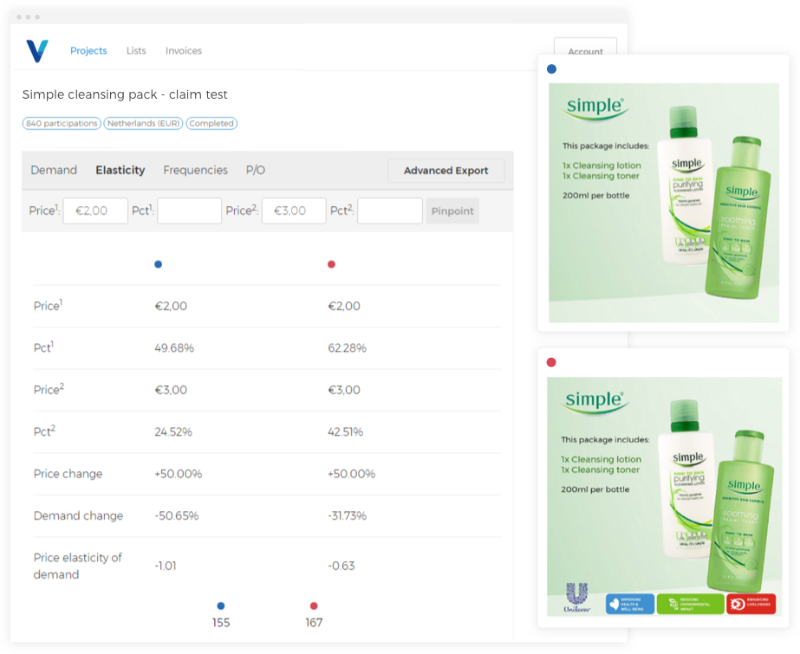The width and height of the screenshot is (800, 654).
Task: Click the red enhancing livelihoods badge
Action: coord(751,604)
